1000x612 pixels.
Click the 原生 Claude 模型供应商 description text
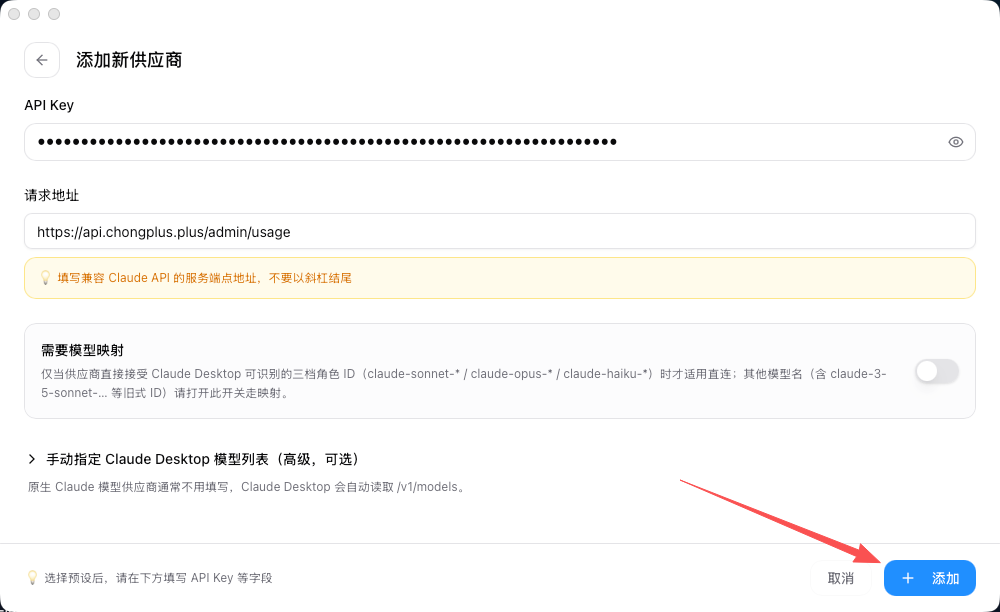pyautogui.click(x=248, y=487)
